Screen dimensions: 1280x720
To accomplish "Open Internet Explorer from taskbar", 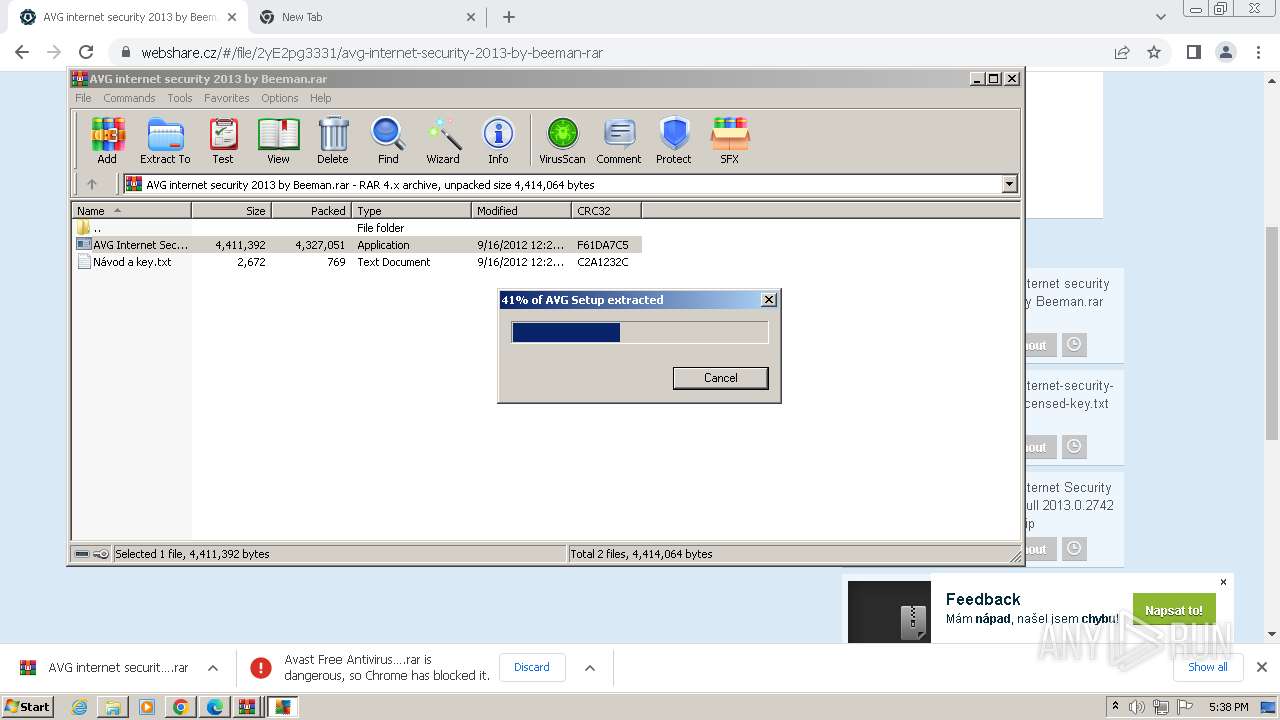I will coord(79,707).
